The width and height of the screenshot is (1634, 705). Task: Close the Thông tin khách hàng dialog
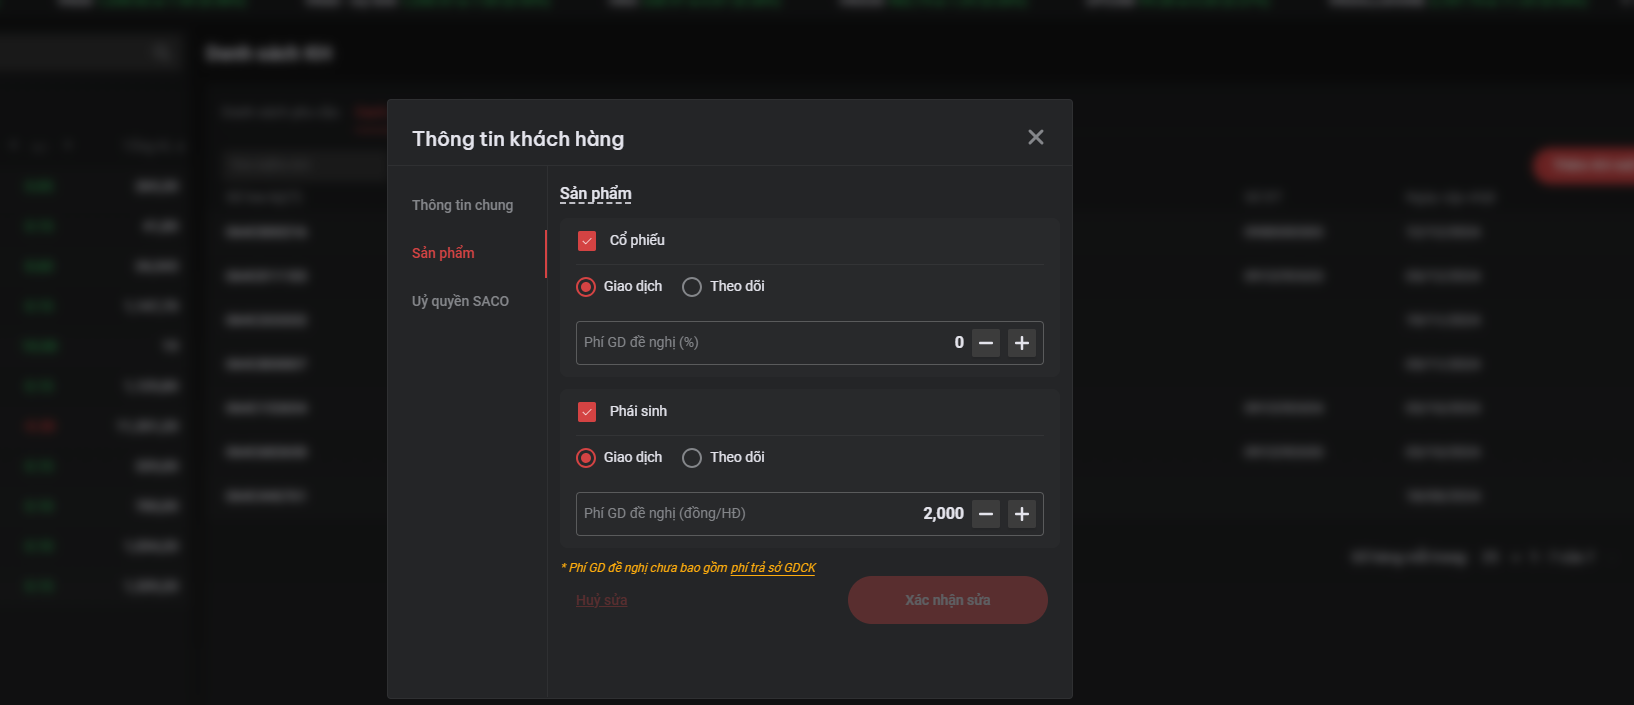pyautogui.click(x=1036, y=137)
